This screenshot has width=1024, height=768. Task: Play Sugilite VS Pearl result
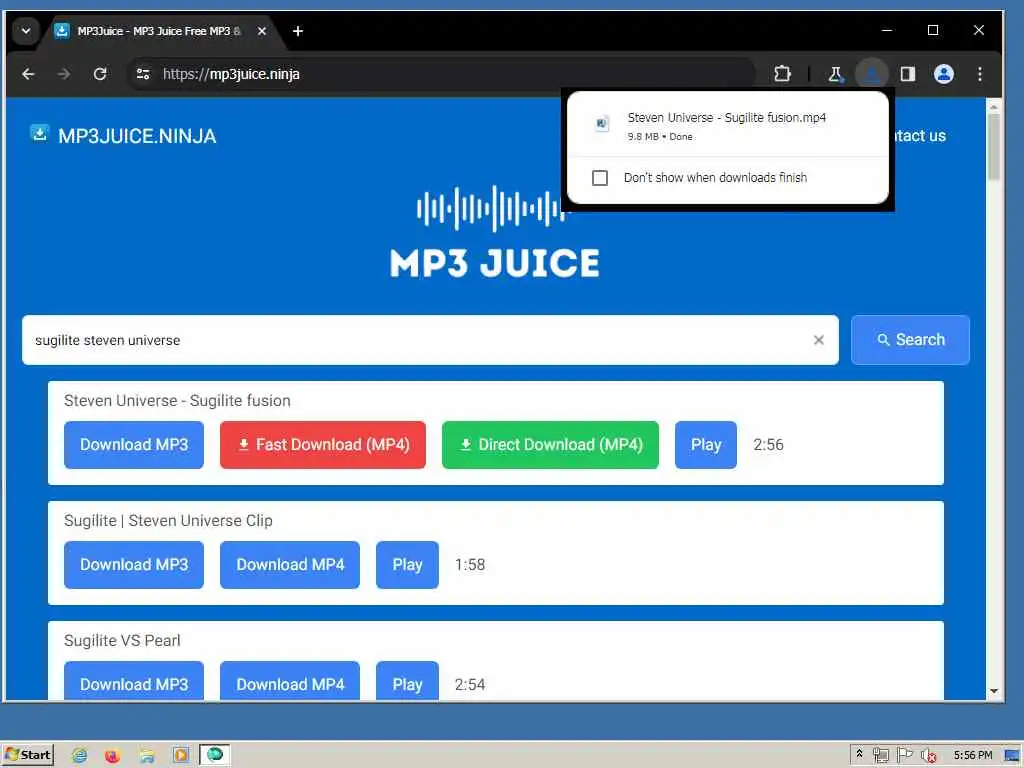pos(408,682)
